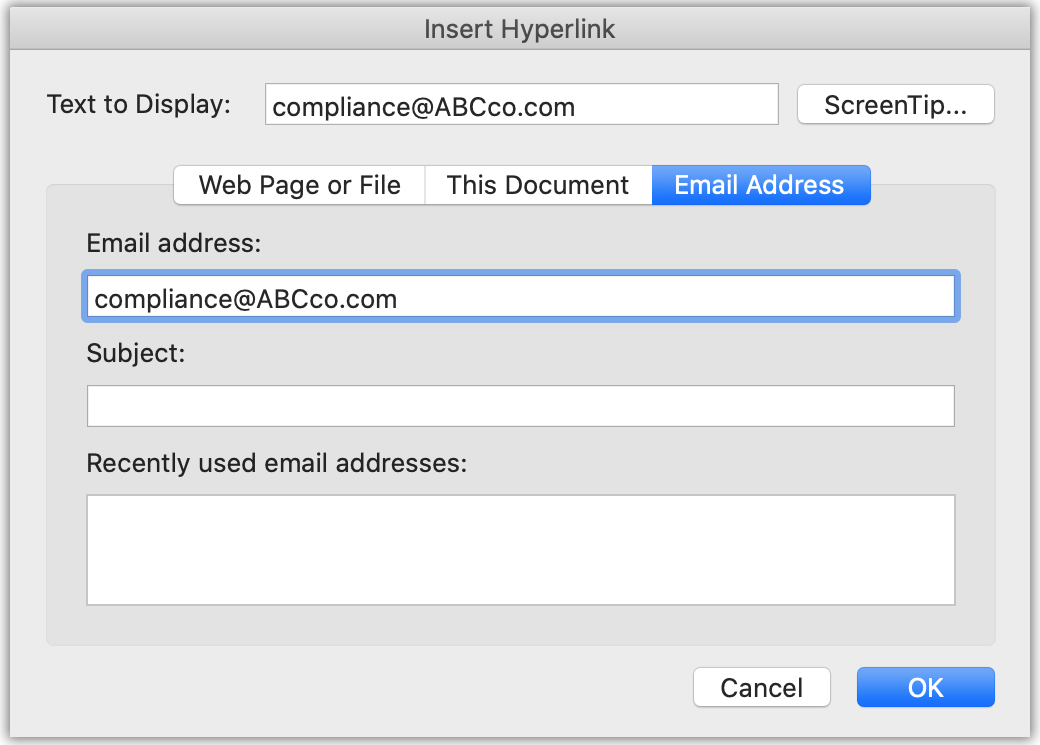The image size is (1040, 745).
Task: Click the Recently used email addresses list
Action: pyautogui.click(x=520, y=549)
